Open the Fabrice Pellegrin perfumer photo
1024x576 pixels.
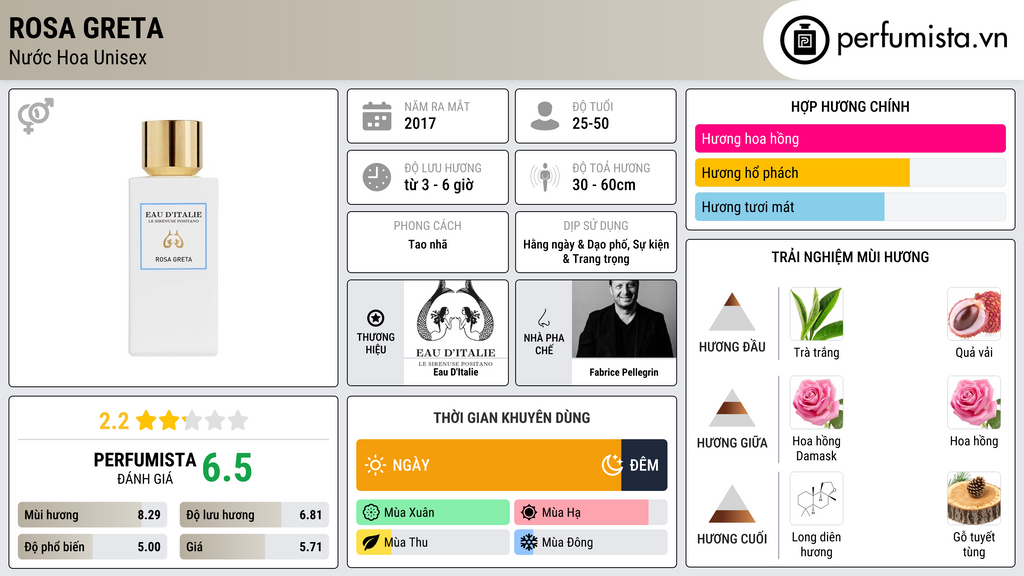[x=624, y=319]
